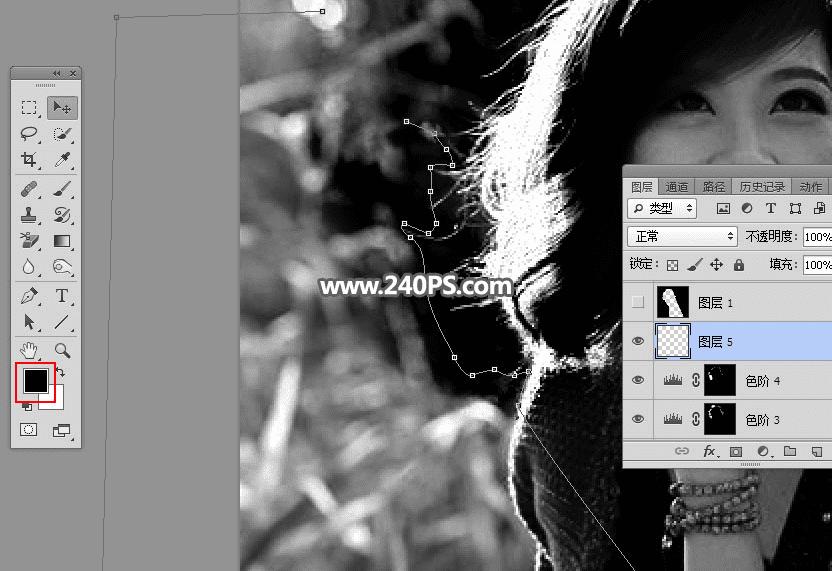Select the History Brush tool
832x571 pixels.
pyautogui.click(x=62, y=215)
